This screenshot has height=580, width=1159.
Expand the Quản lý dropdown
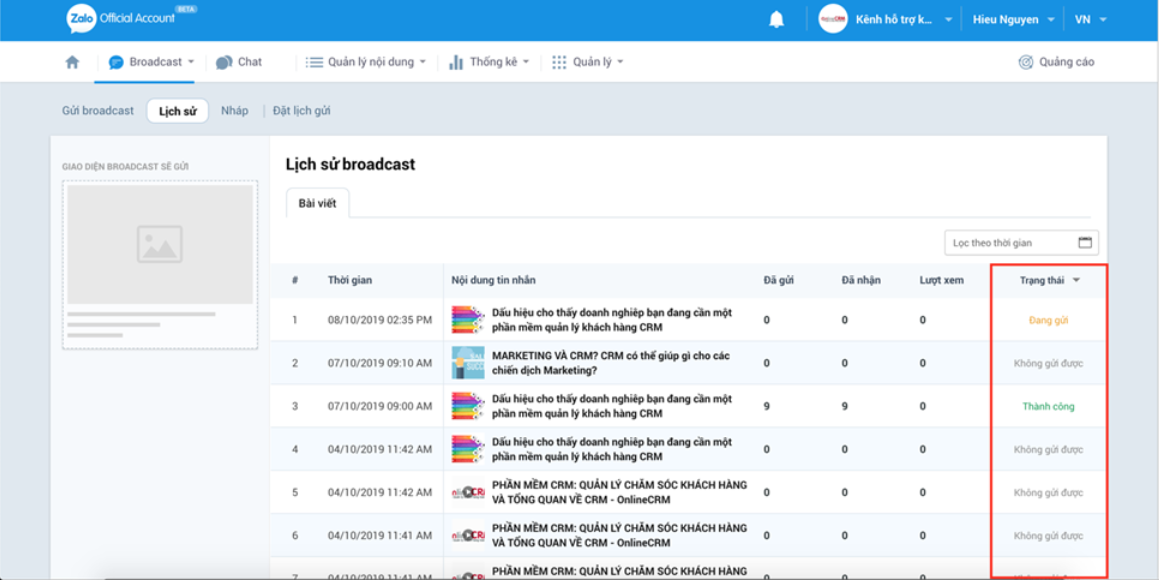620,62
